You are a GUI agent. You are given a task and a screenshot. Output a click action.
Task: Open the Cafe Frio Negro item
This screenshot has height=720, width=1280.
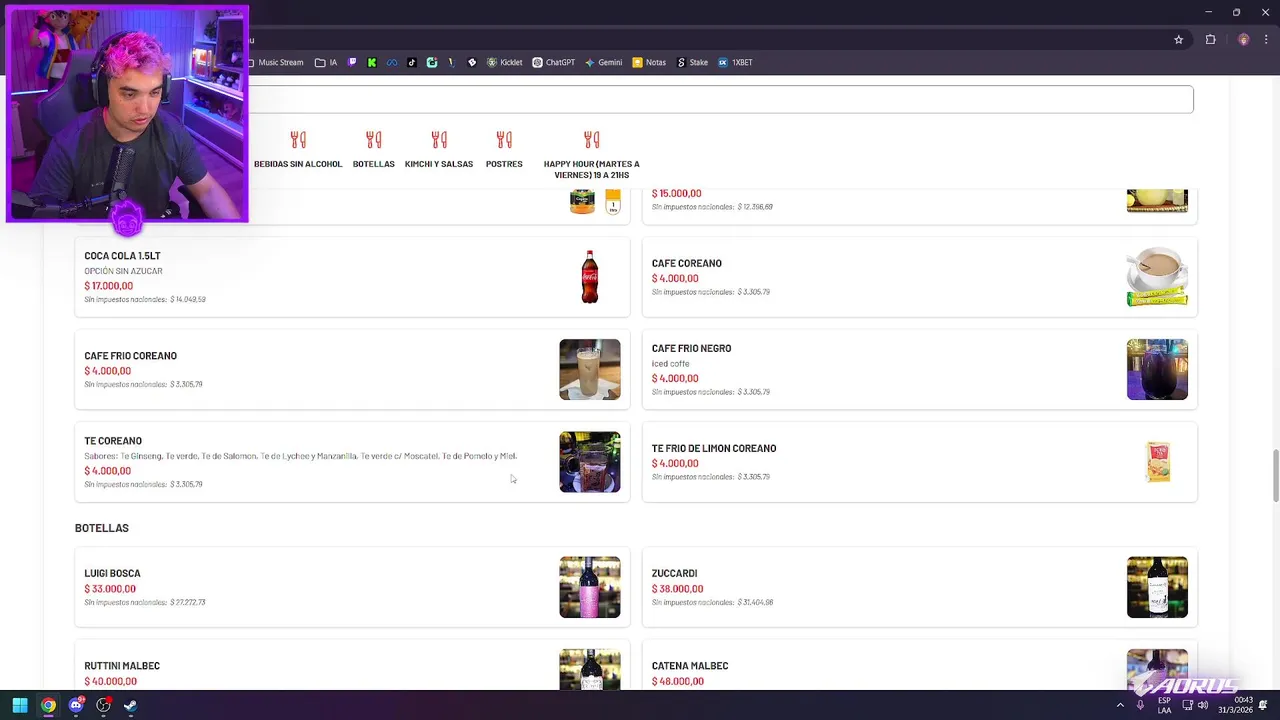click(x=919, y=369)
